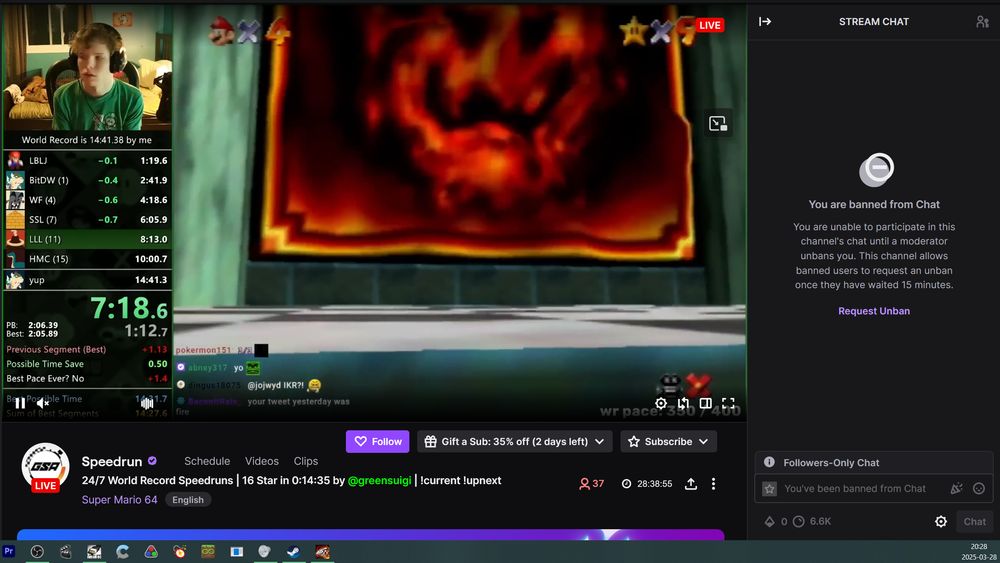Click the stream uptime 28:38:55
The height and width of the screenshot is (563, 1000).
647,484
